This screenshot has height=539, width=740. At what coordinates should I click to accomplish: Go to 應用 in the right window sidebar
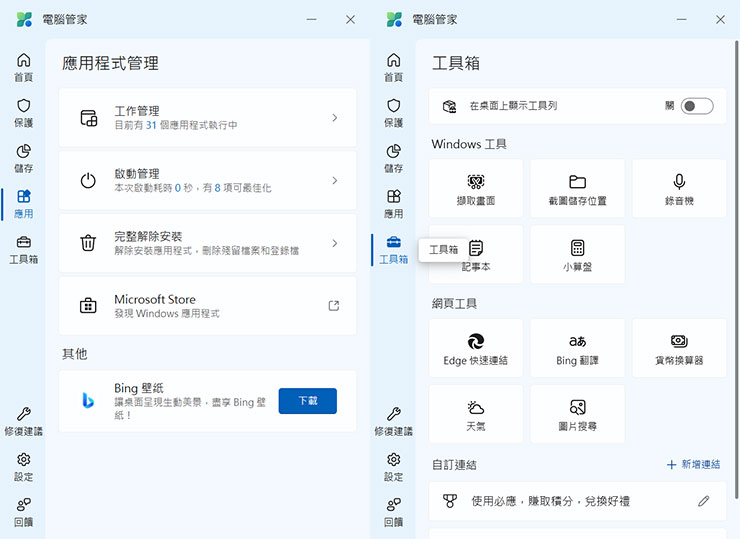click(x=394, y=204)
